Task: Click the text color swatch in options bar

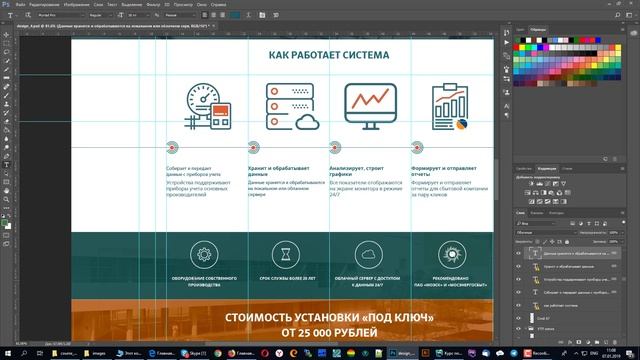Action: click(x=235, y=15)
